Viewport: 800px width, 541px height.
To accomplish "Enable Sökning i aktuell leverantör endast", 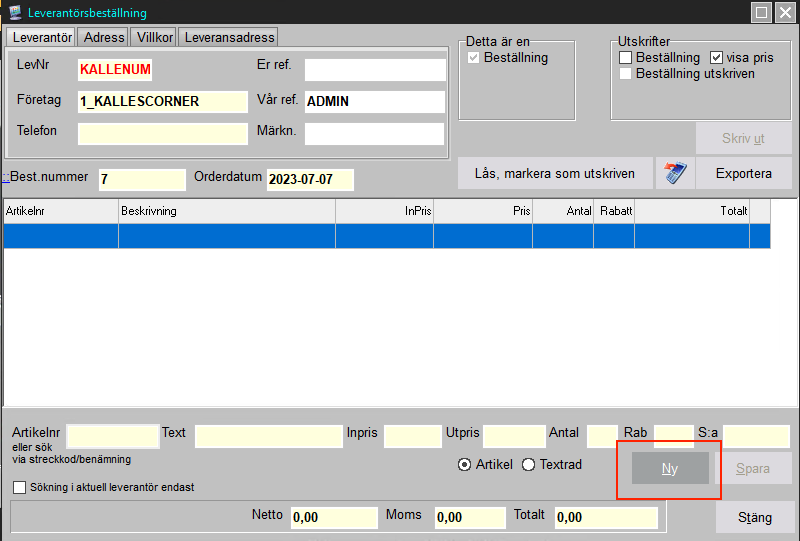I will (x=21, y=487).
